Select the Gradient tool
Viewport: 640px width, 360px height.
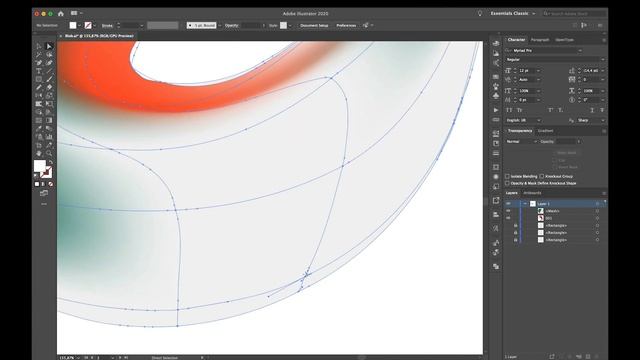click(x=49, y=120)
